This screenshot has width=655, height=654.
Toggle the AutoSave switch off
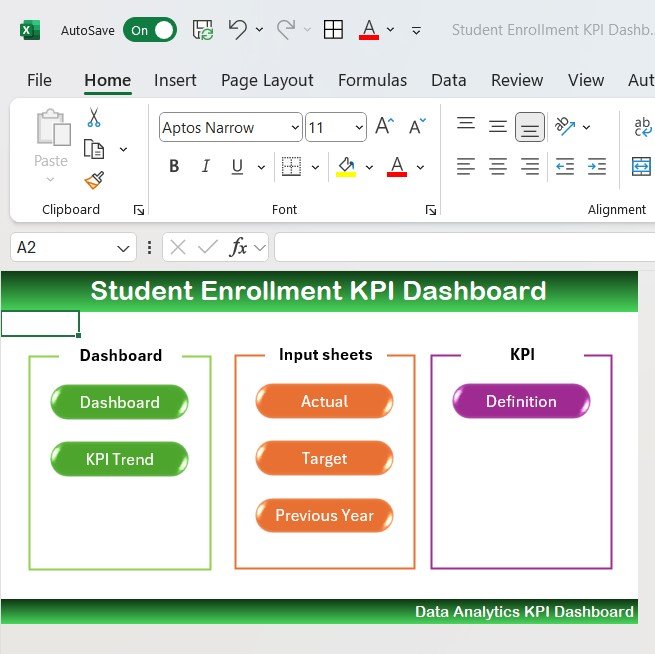coord(150,30)
